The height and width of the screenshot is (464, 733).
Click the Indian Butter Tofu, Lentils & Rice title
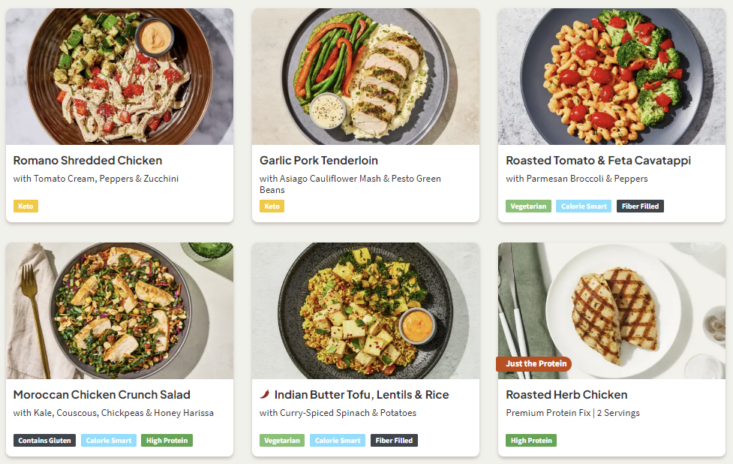[371, 395]
